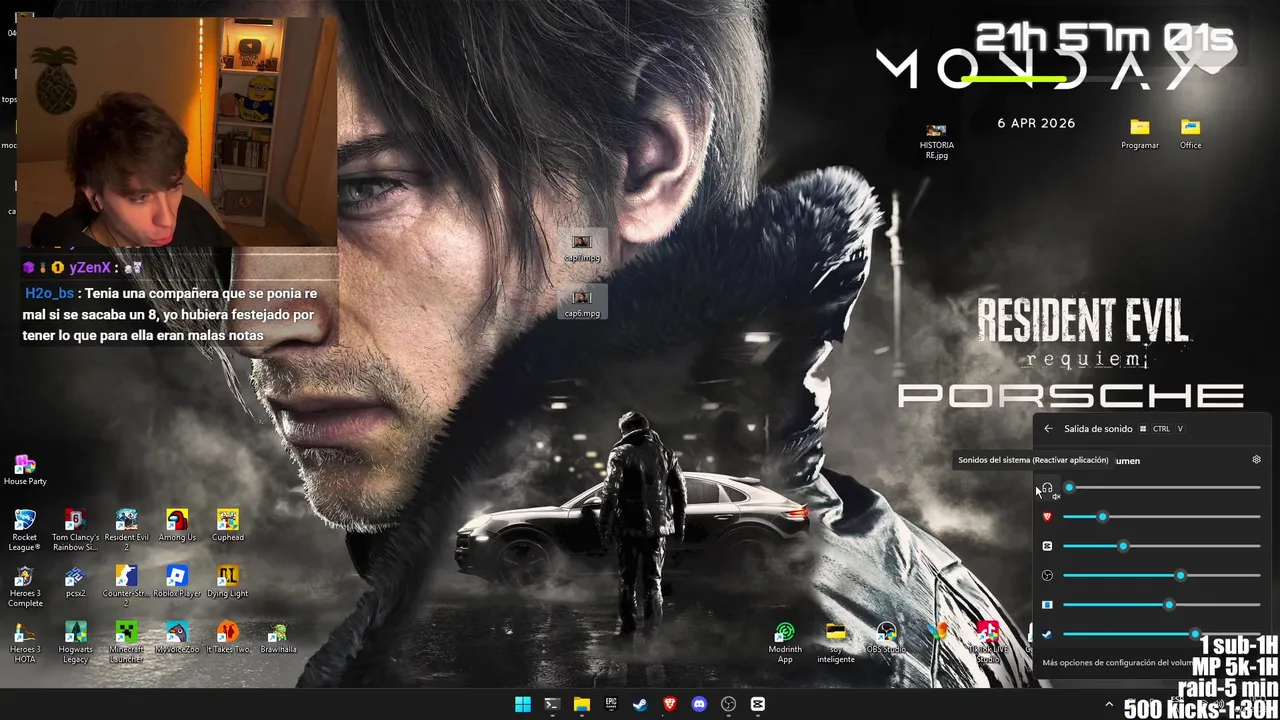Open Tom Clancy's Rainbow Six shortcut
Viewport: 1280px width, 720px height.
click(x=75, y=530)
